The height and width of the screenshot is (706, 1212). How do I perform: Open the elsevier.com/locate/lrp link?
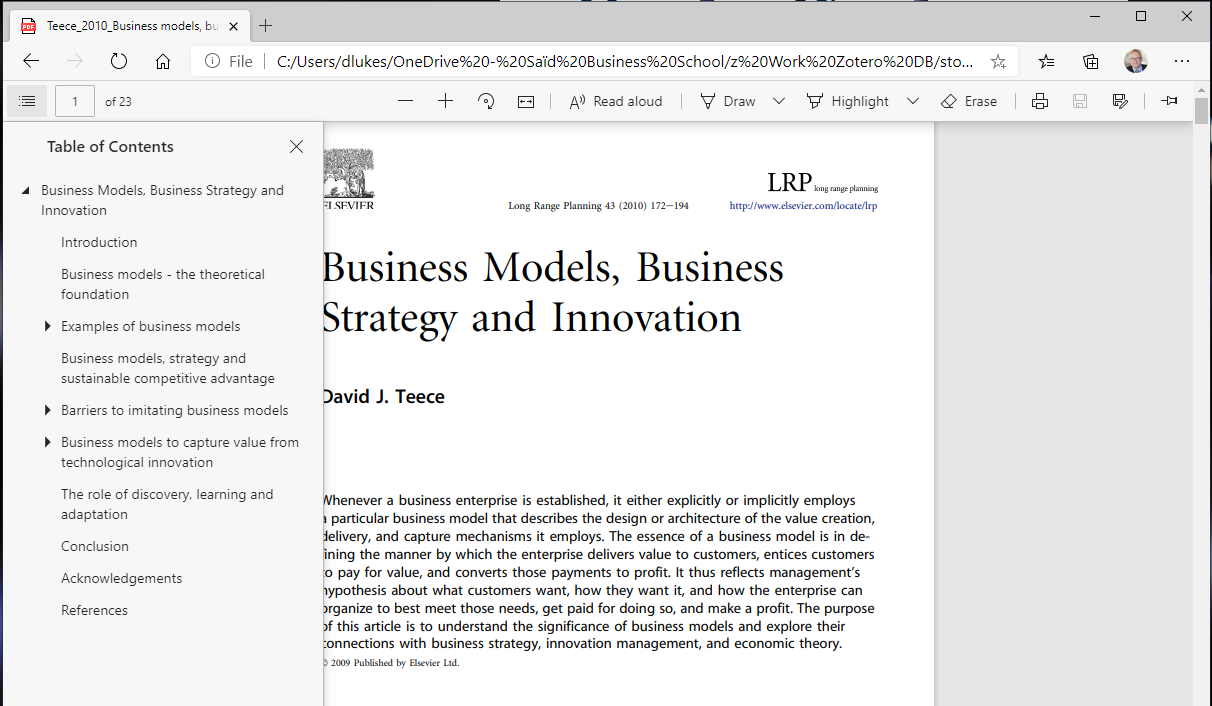pos(803,206)
